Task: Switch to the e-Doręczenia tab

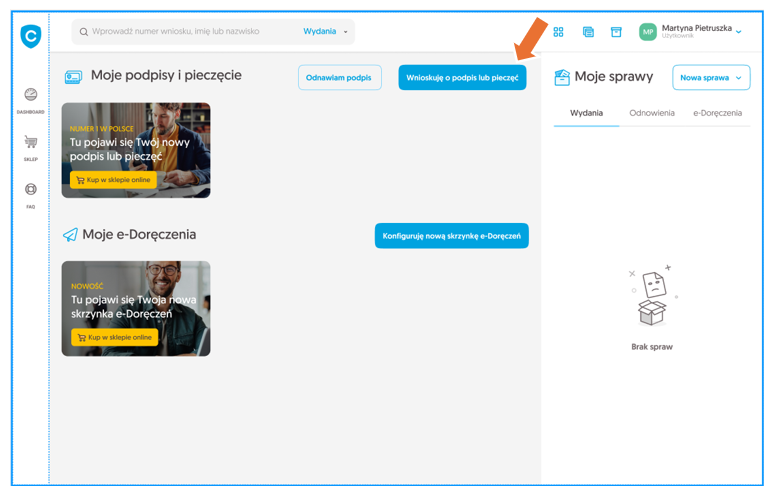Action: [x=717, y=113]
